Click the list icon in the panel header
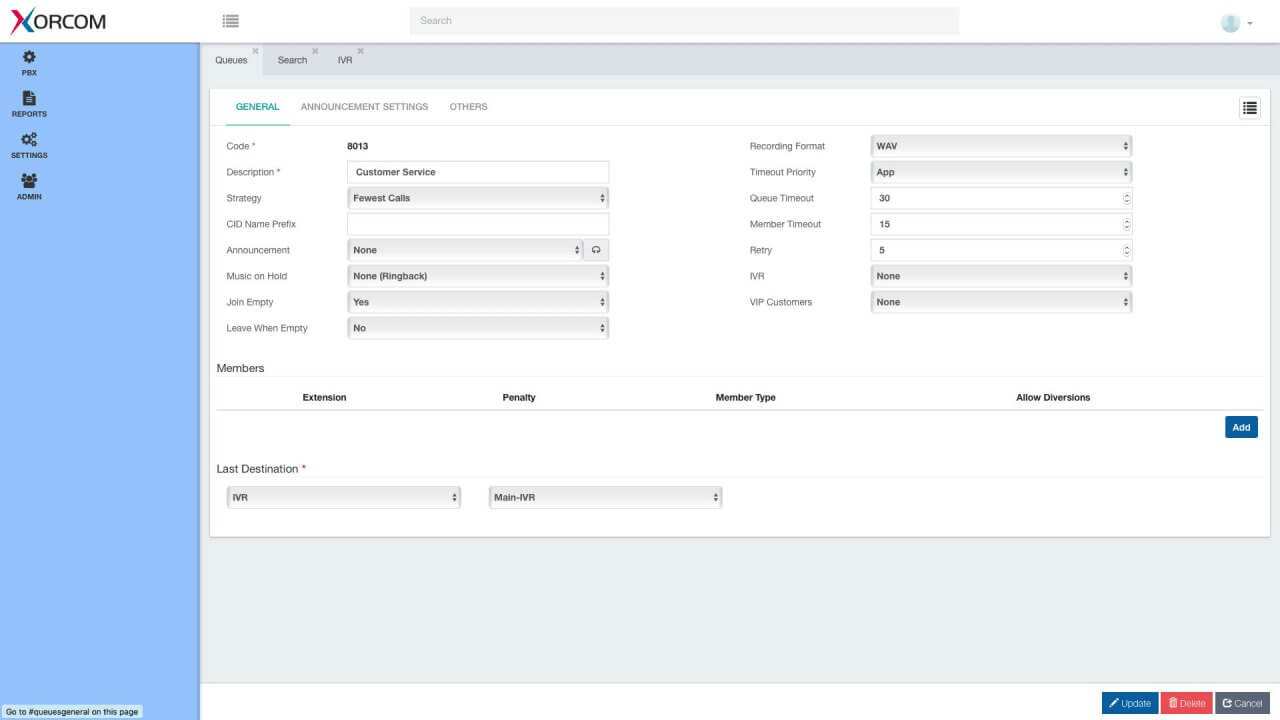The height and width of the screenshot is (720, 1280). [1249, 107]
